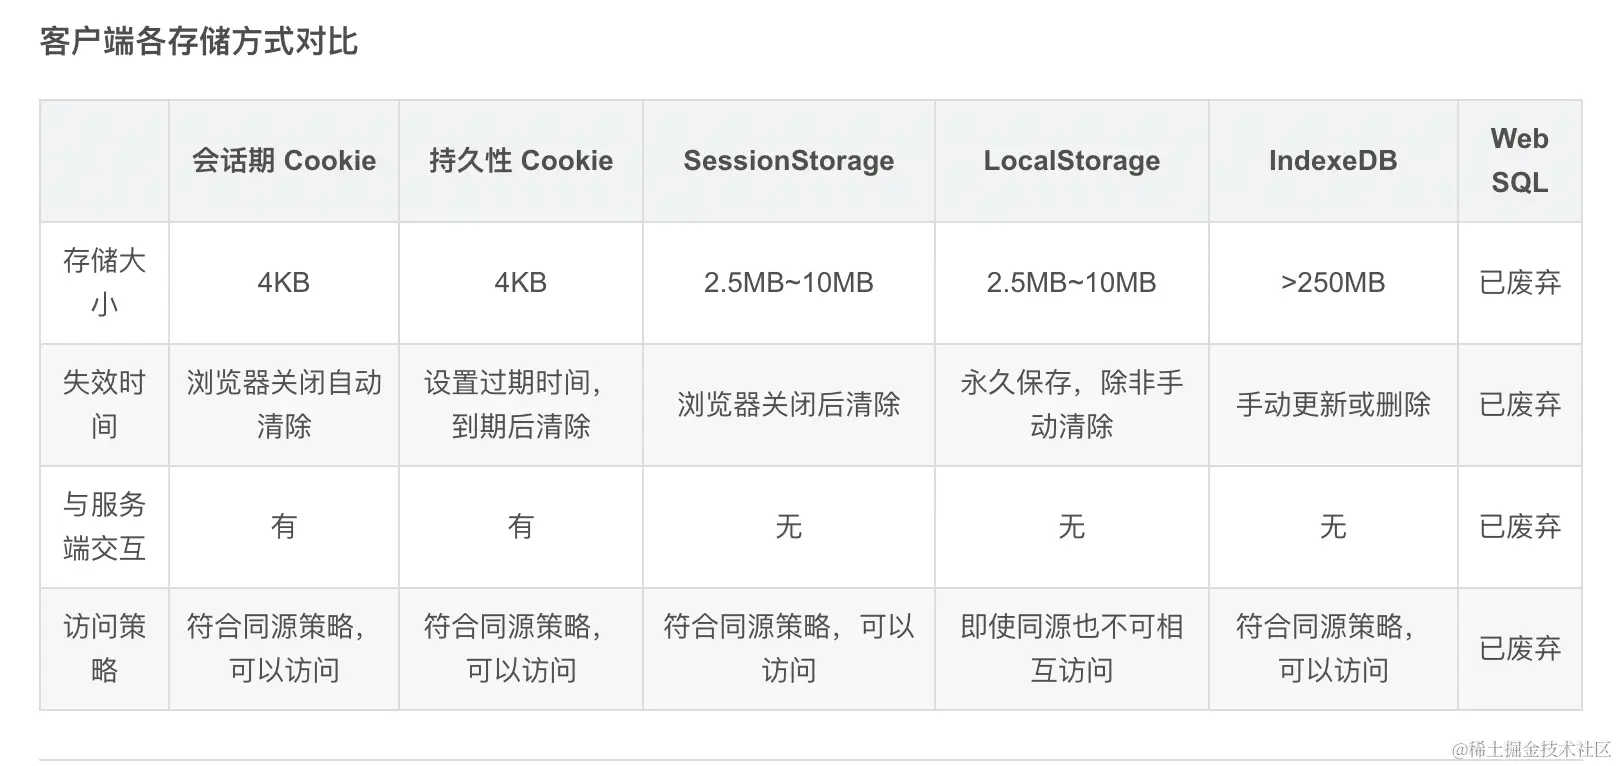Click SessionStorage's 2.5MB~10MB storage size cell

[788, 283]
